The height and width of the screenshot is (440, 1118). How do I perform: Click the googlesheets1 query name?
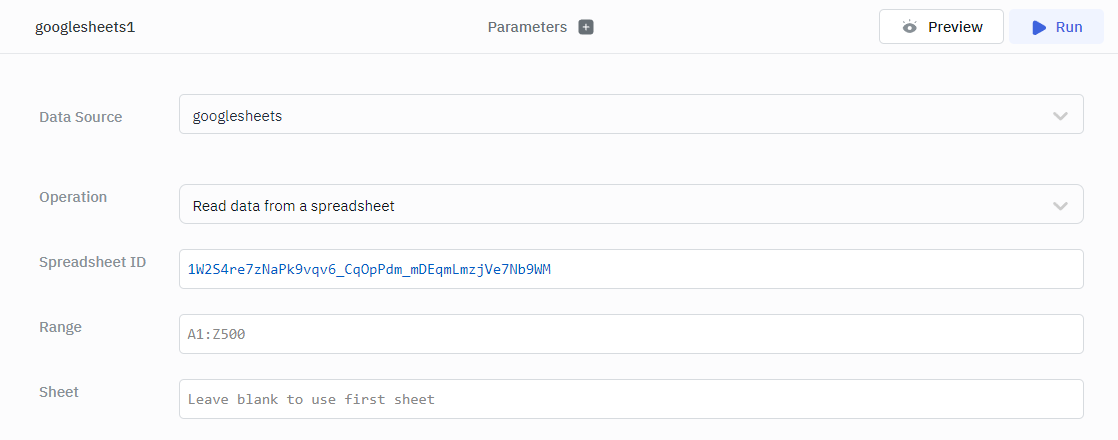click(x=85, y=27)
